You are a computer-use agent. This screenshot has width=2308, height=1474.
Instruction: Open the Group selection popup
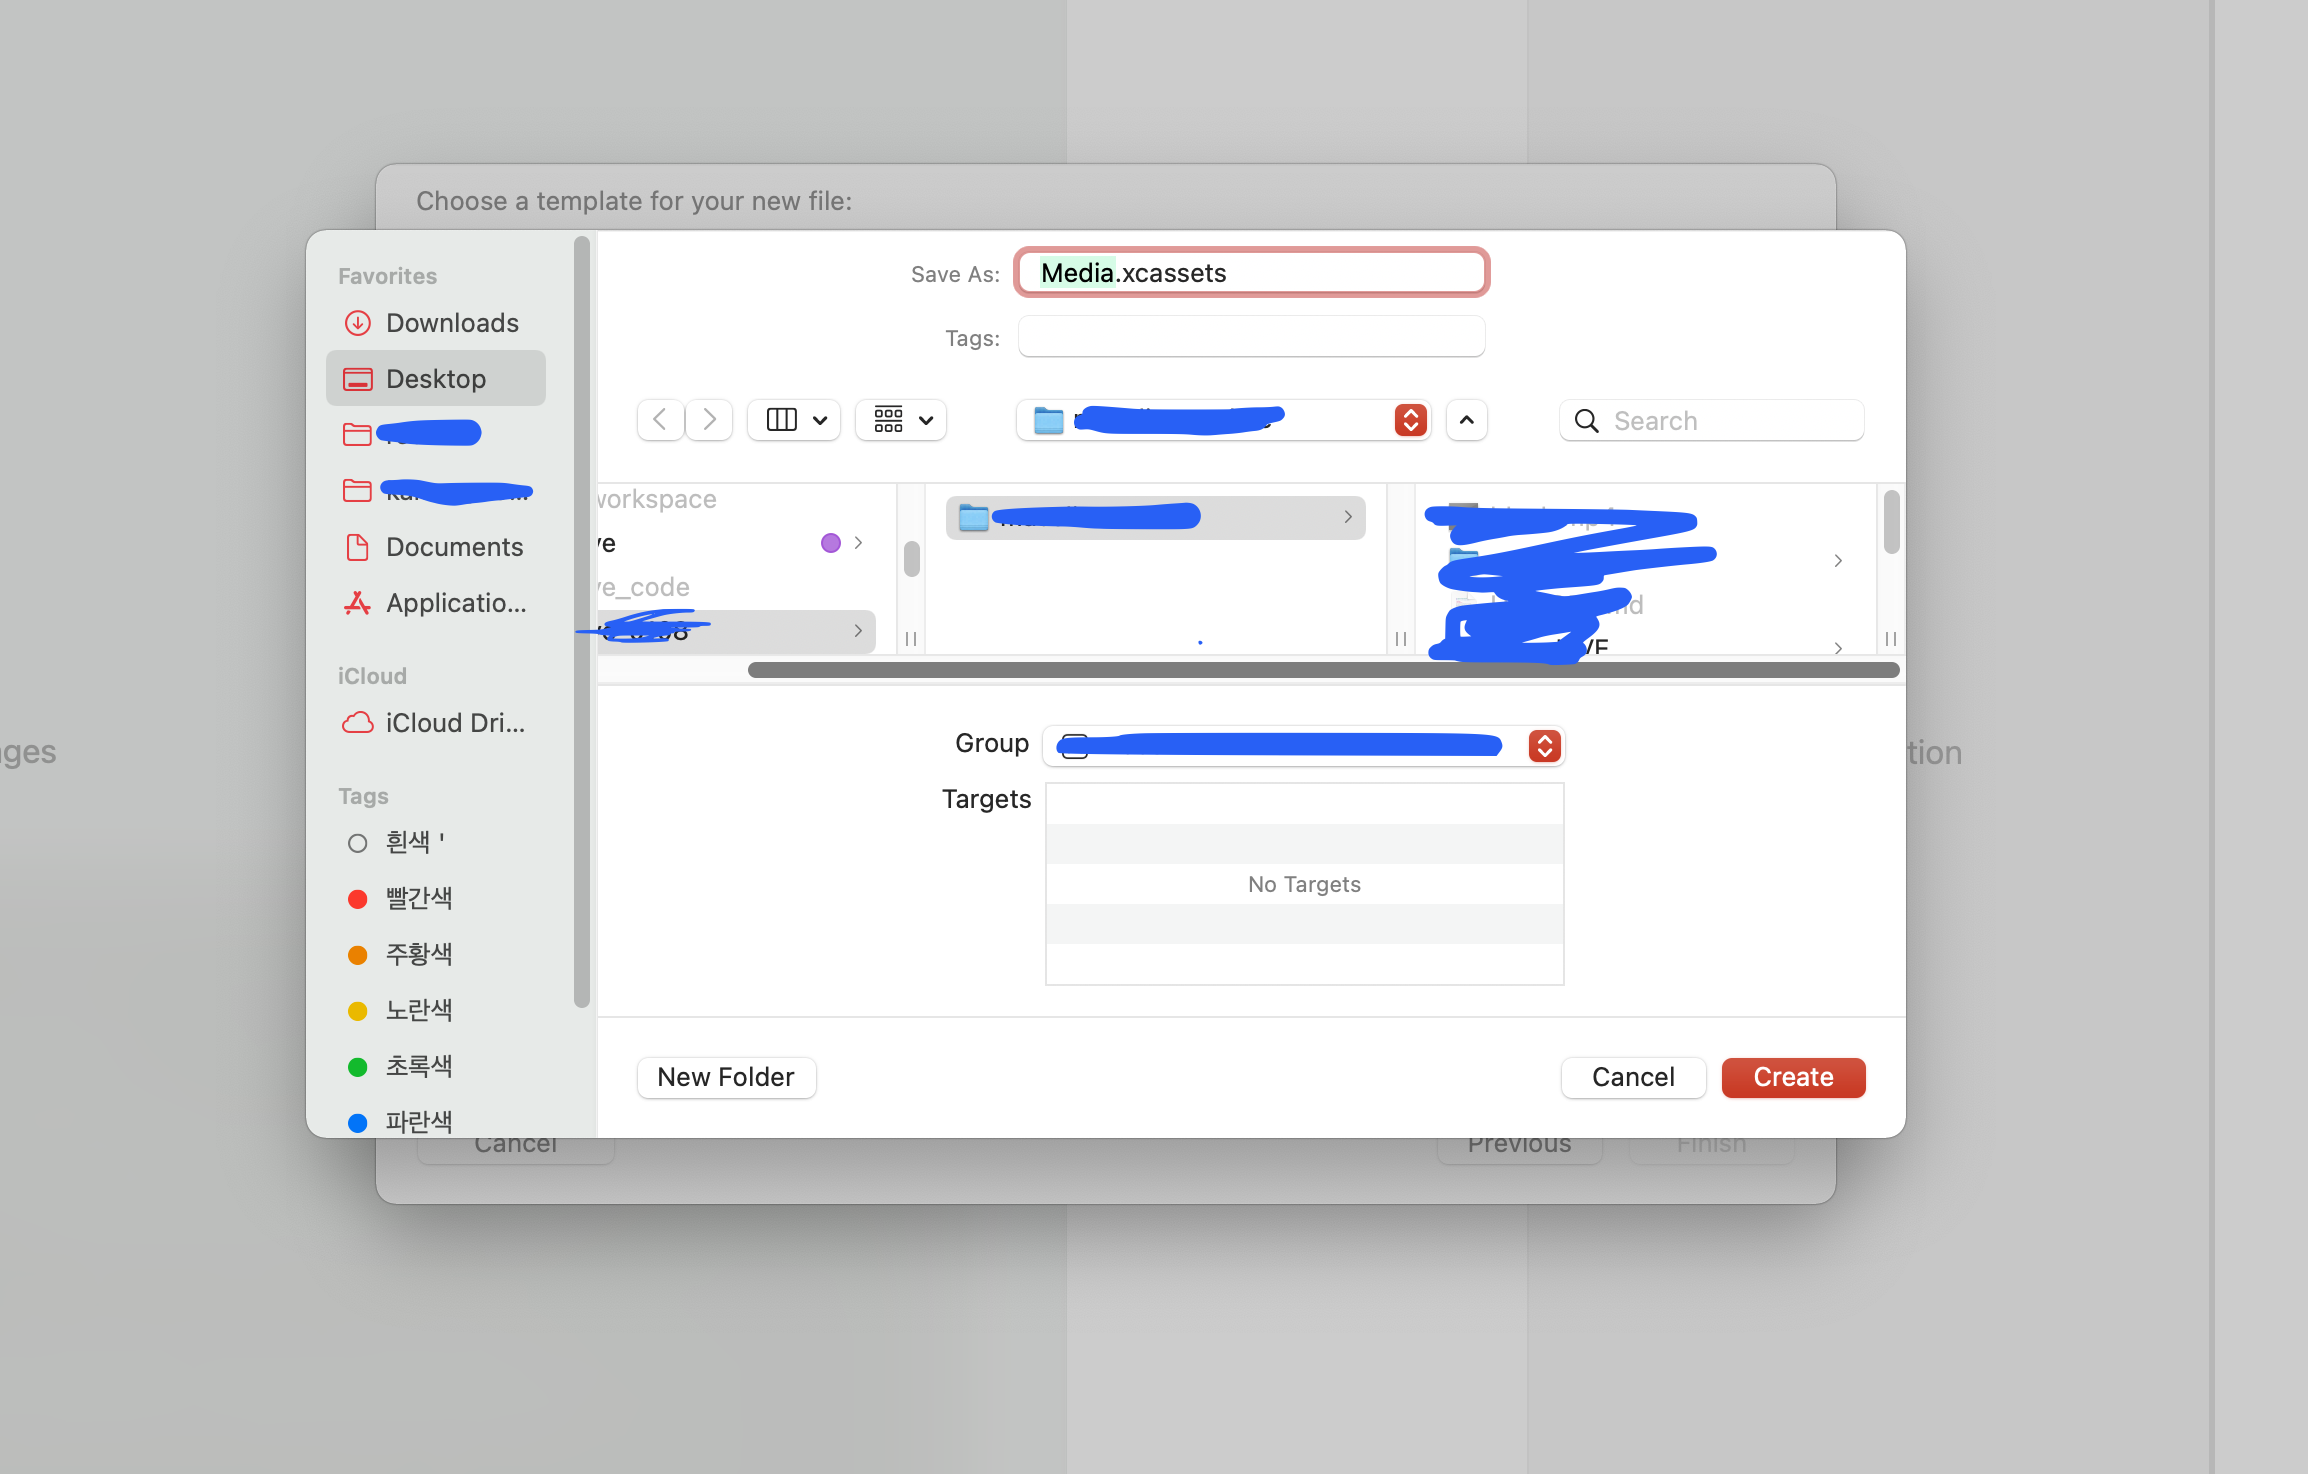tap(1544, 746)
